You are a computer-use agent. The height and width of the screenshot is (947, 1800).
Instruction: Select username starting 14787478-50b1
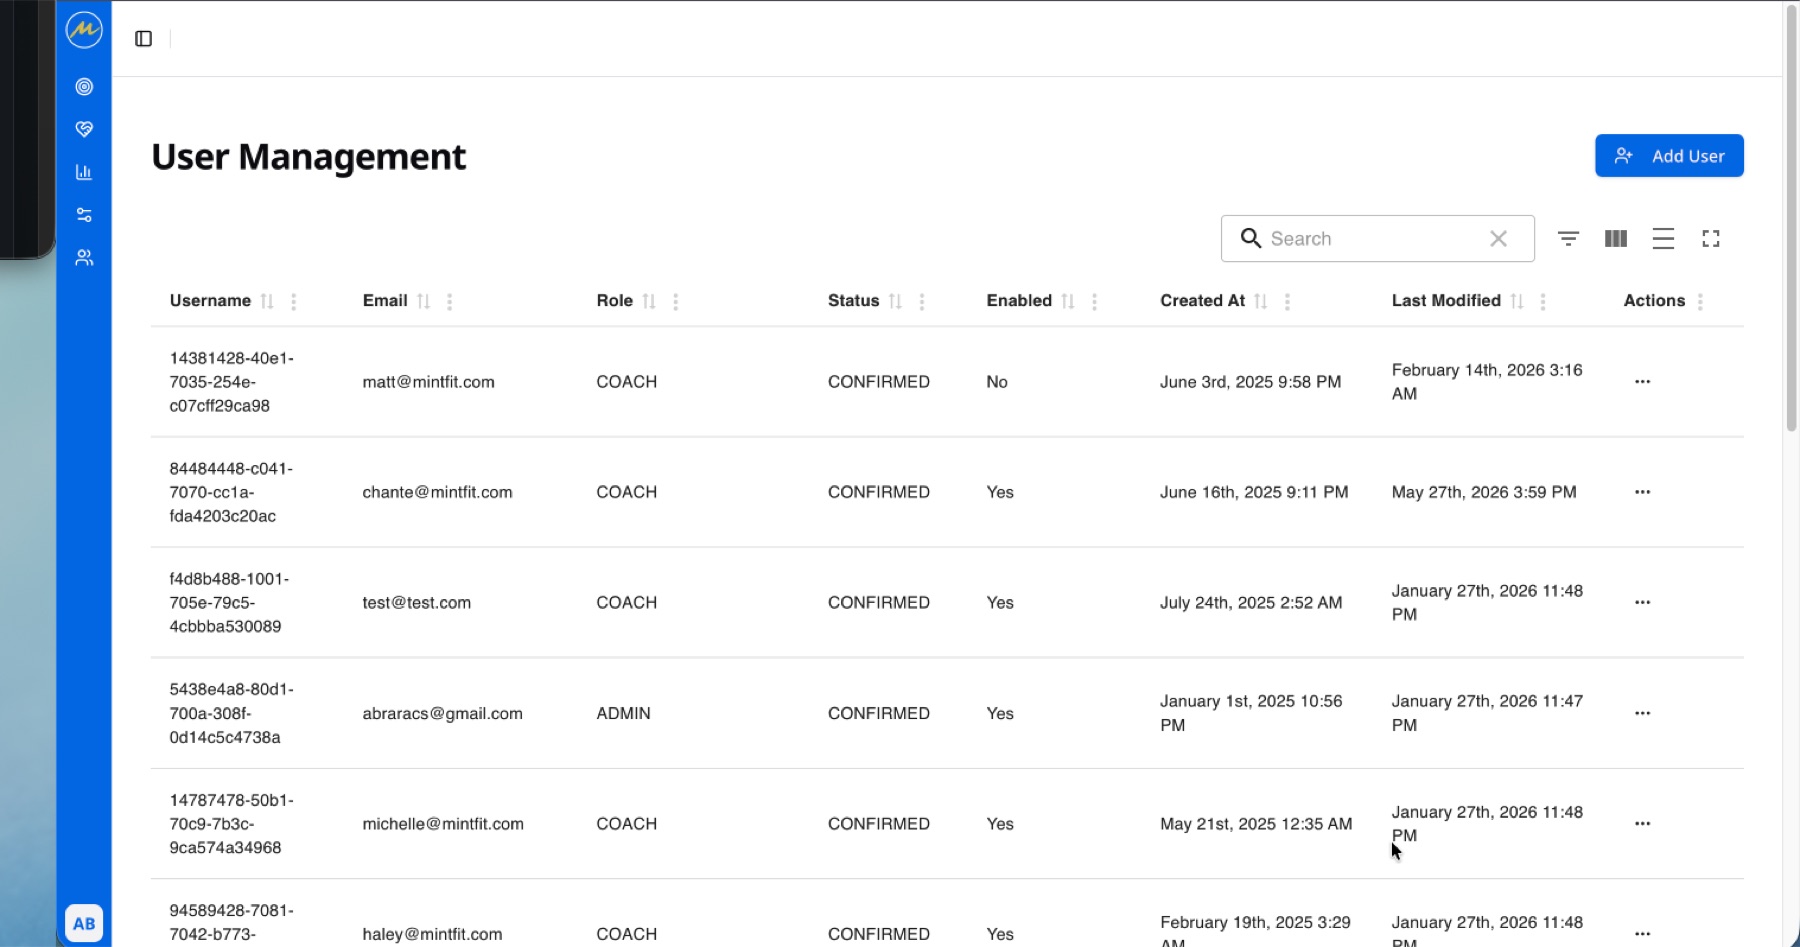point(232,824)
